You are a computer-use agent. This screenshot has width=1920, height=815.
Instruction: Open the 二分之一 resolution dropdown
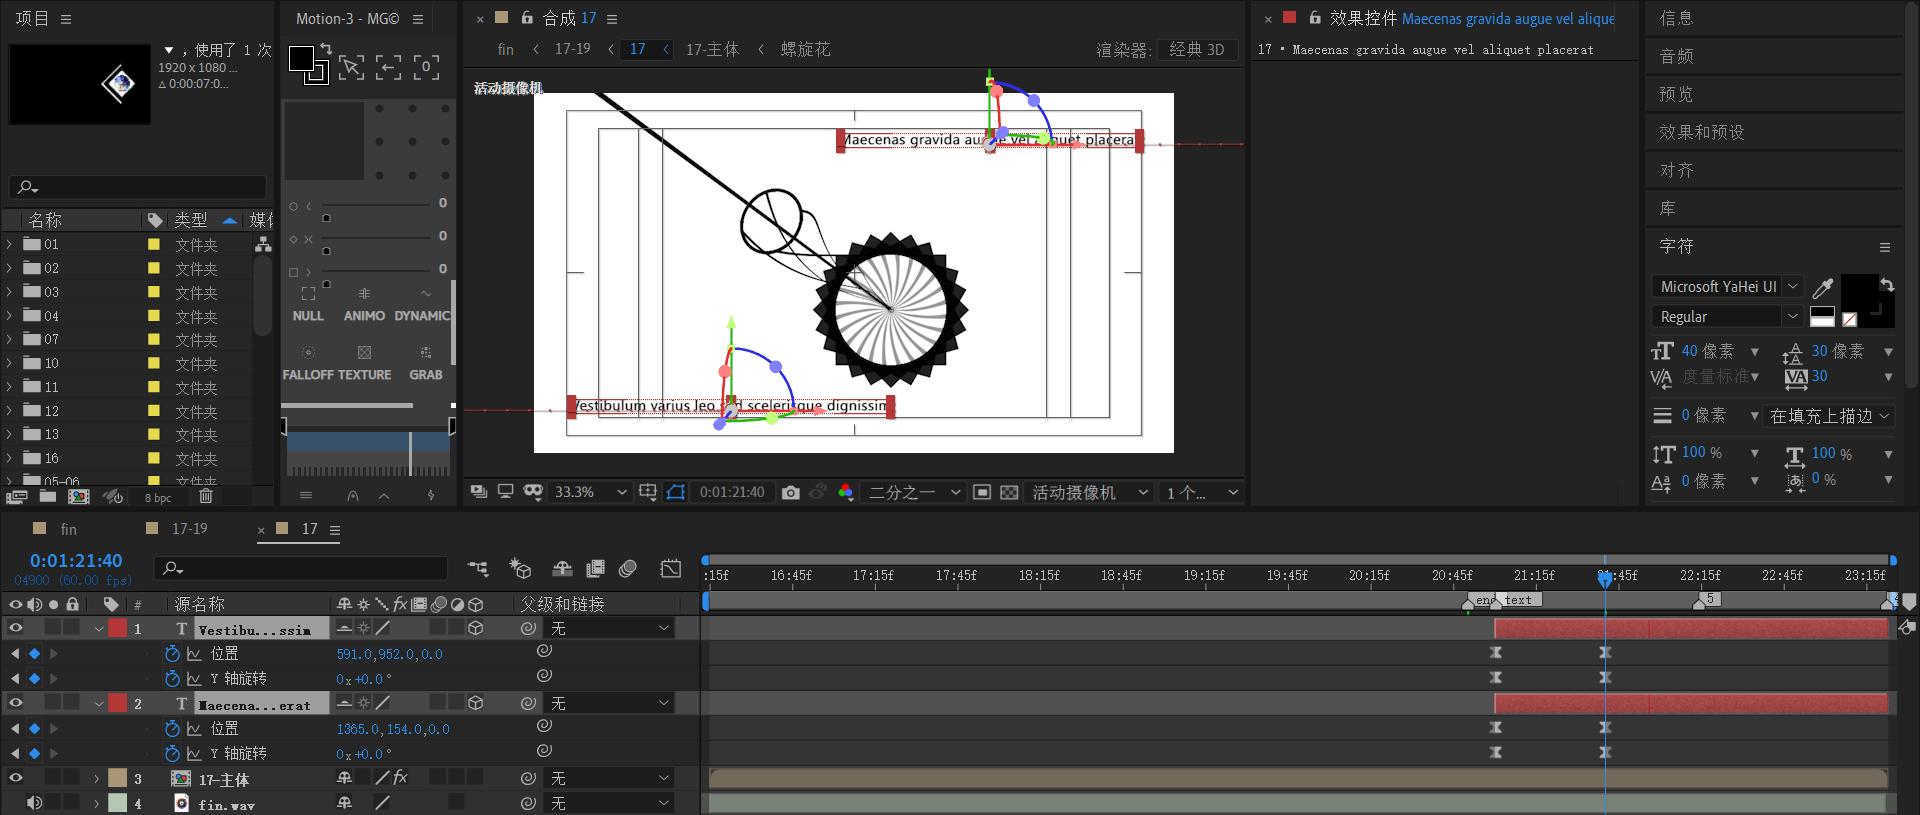pyautogui.click(x=914, y=492)
